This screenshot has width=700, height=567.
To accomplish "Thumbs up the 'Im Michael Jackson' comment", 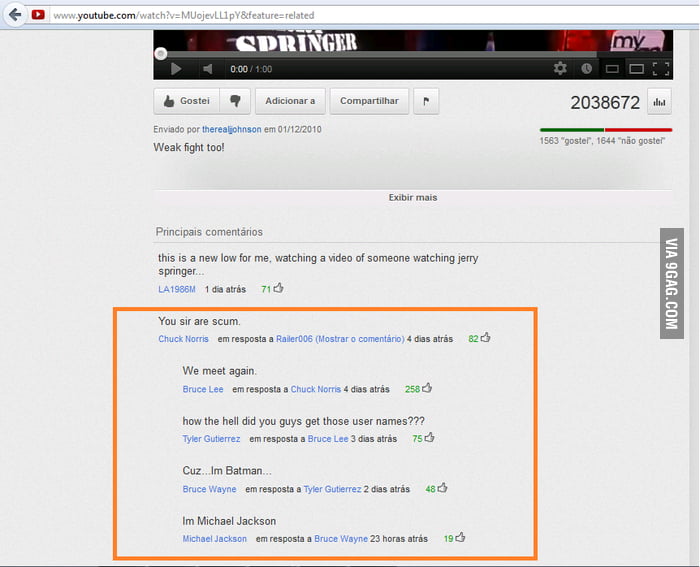I will [460, 537].
